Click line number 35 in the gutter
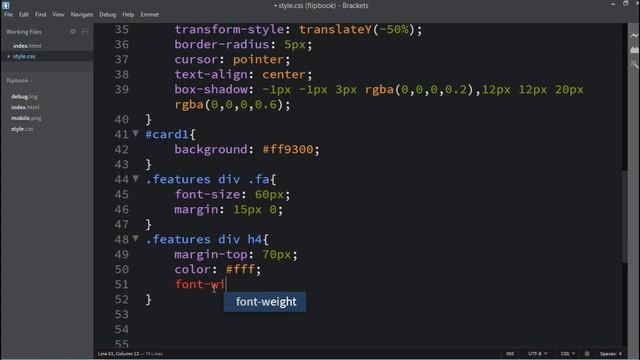Image resolution: width=640 pixels, height=360 pixels. click(x=121, y=29)
